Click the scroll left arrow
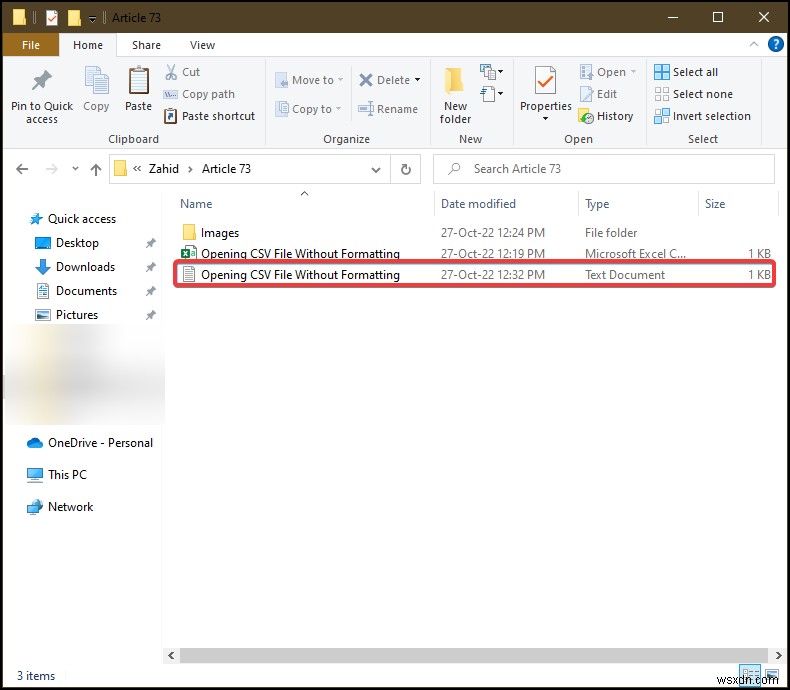Viewport: 790px width, 690px height. point(171,655)
